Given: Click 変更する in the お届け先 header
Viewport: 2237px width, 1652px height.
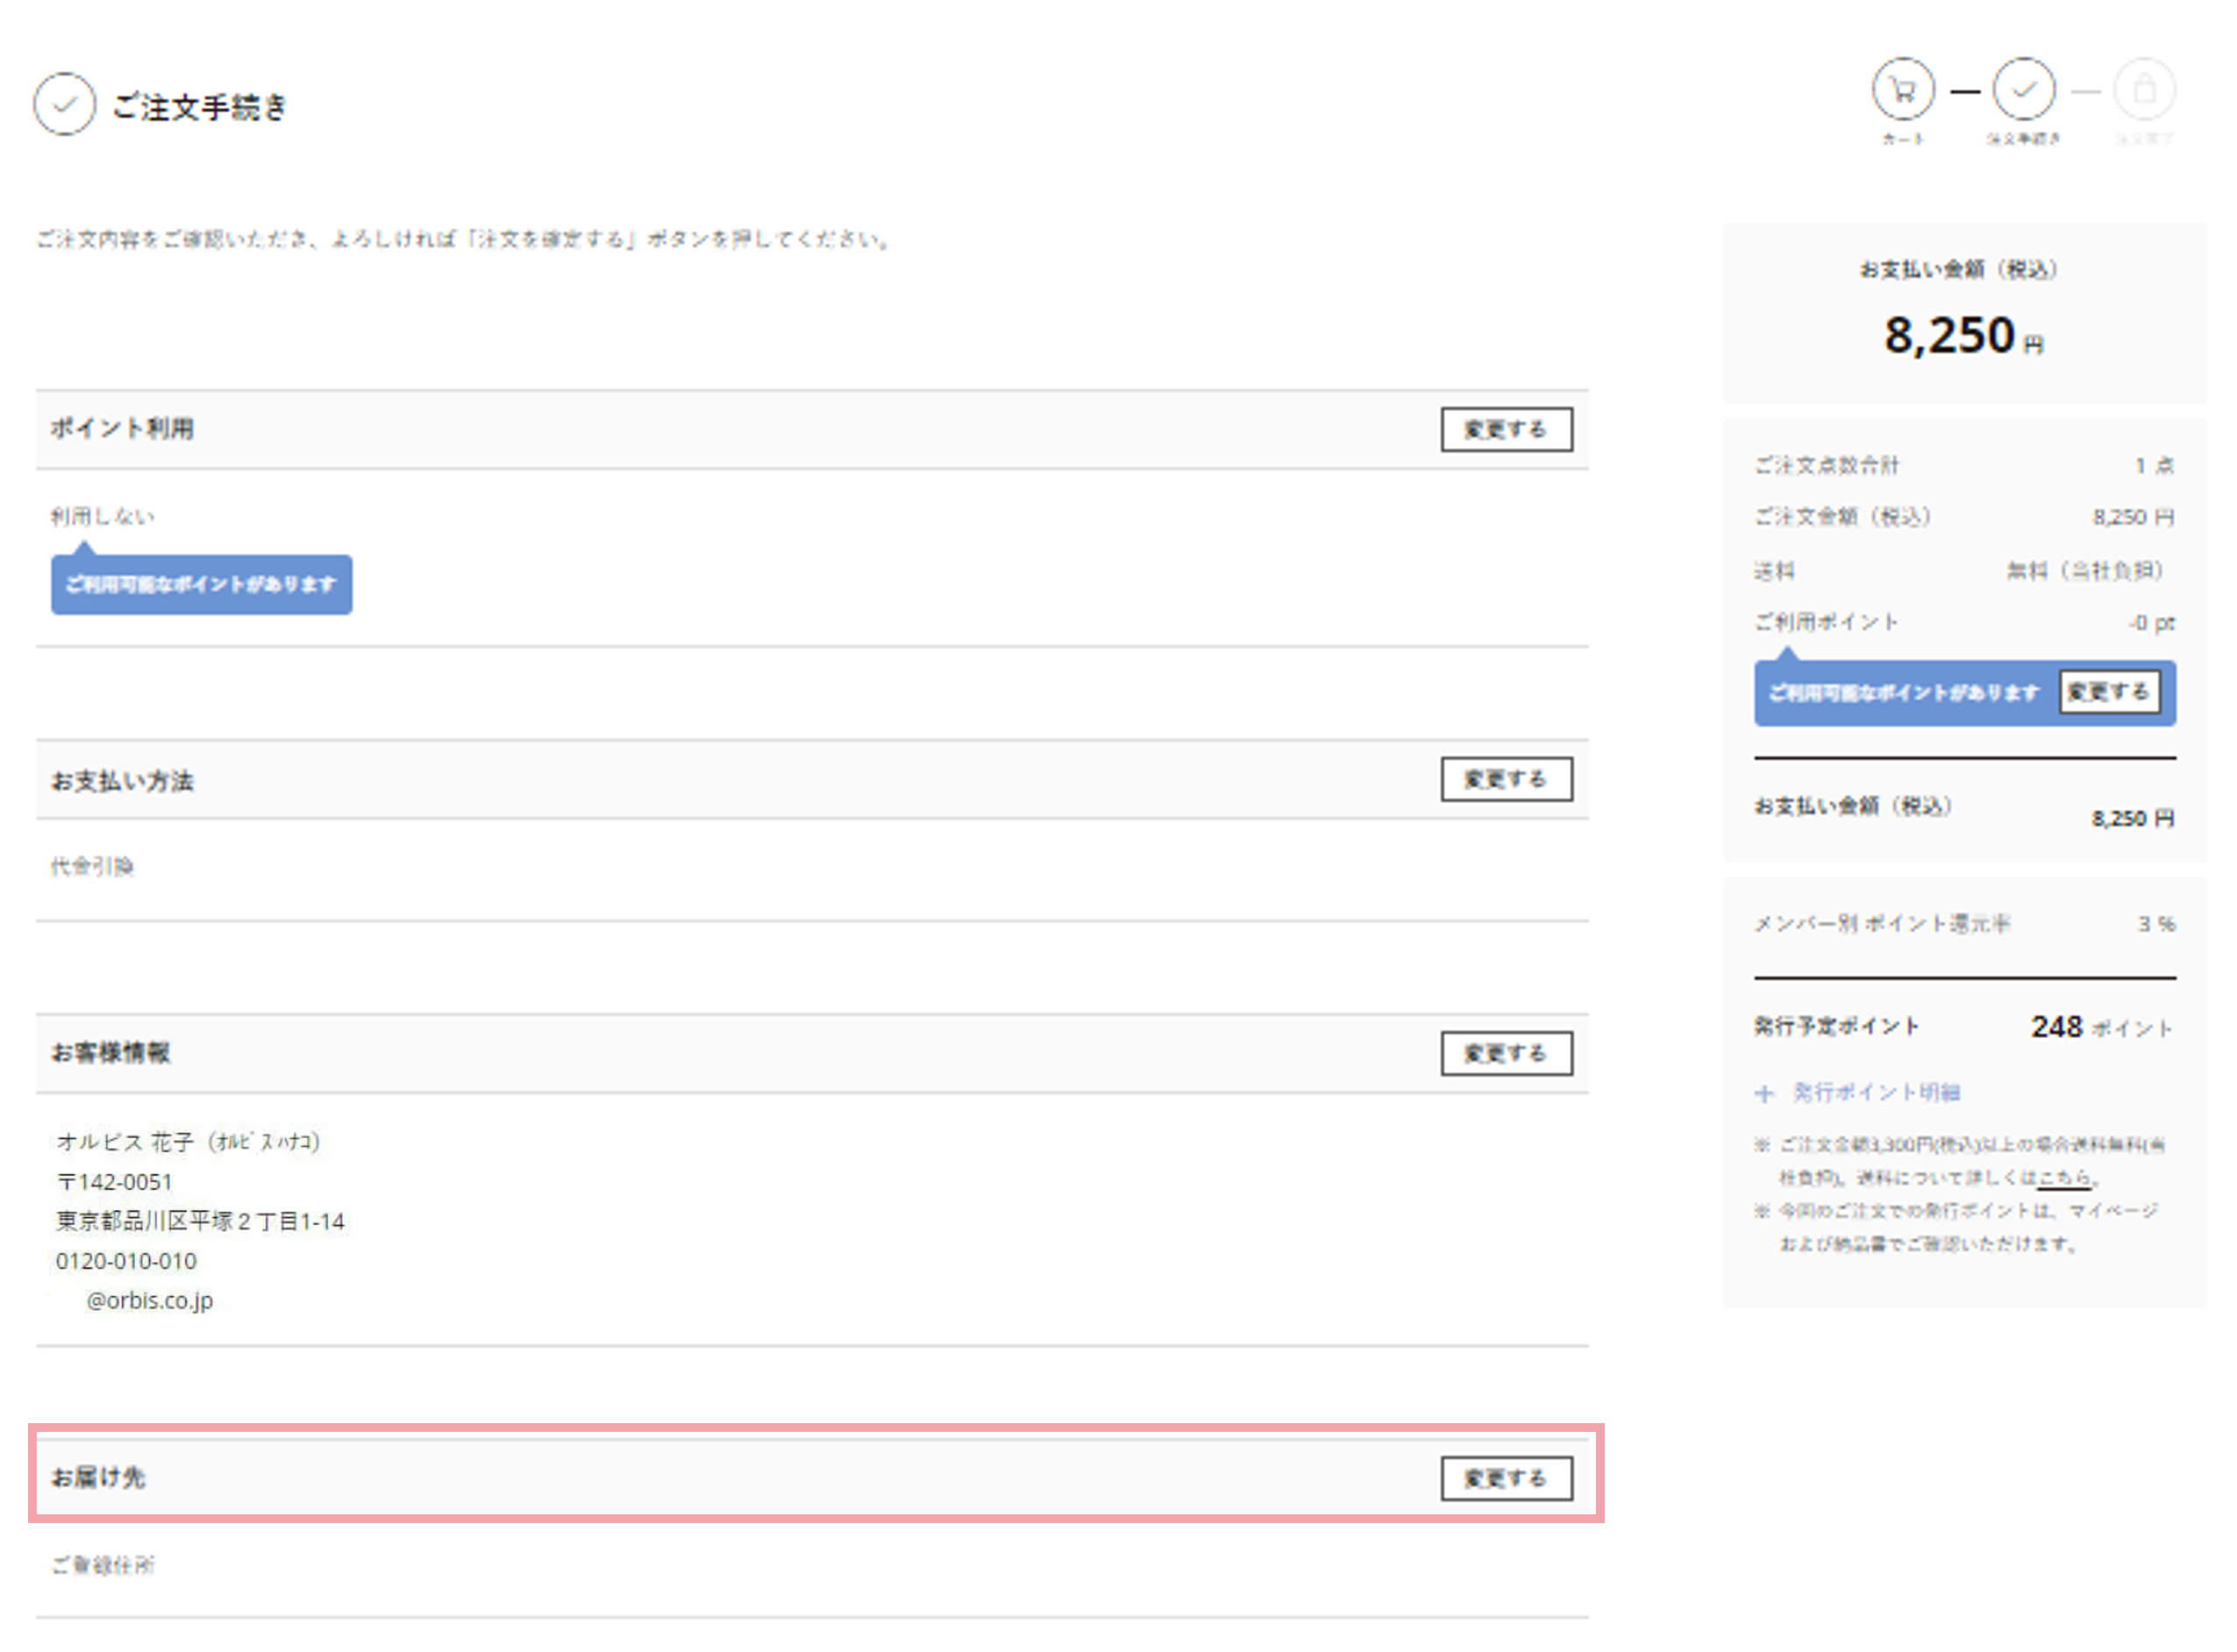Looking at the screenshot, I should (1507, 1479).
